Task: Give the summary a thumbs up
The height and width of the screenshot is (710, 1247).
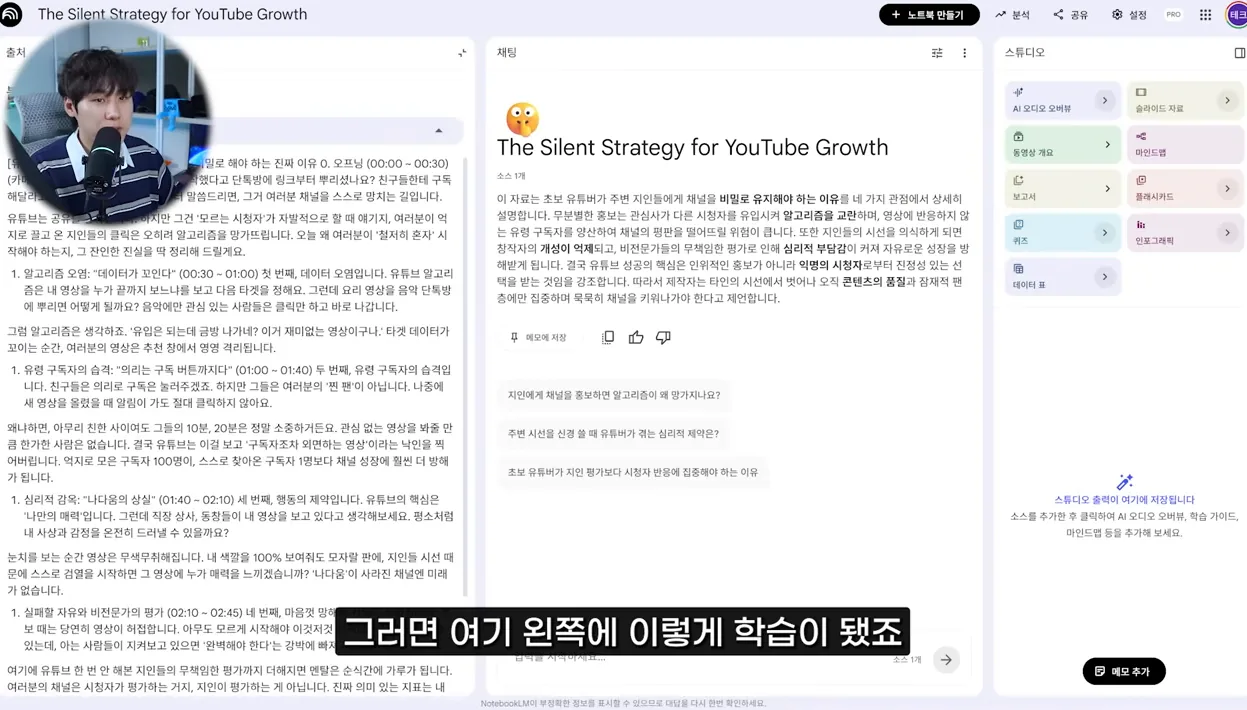Action: pyautogui.click(x=636, y=338)
